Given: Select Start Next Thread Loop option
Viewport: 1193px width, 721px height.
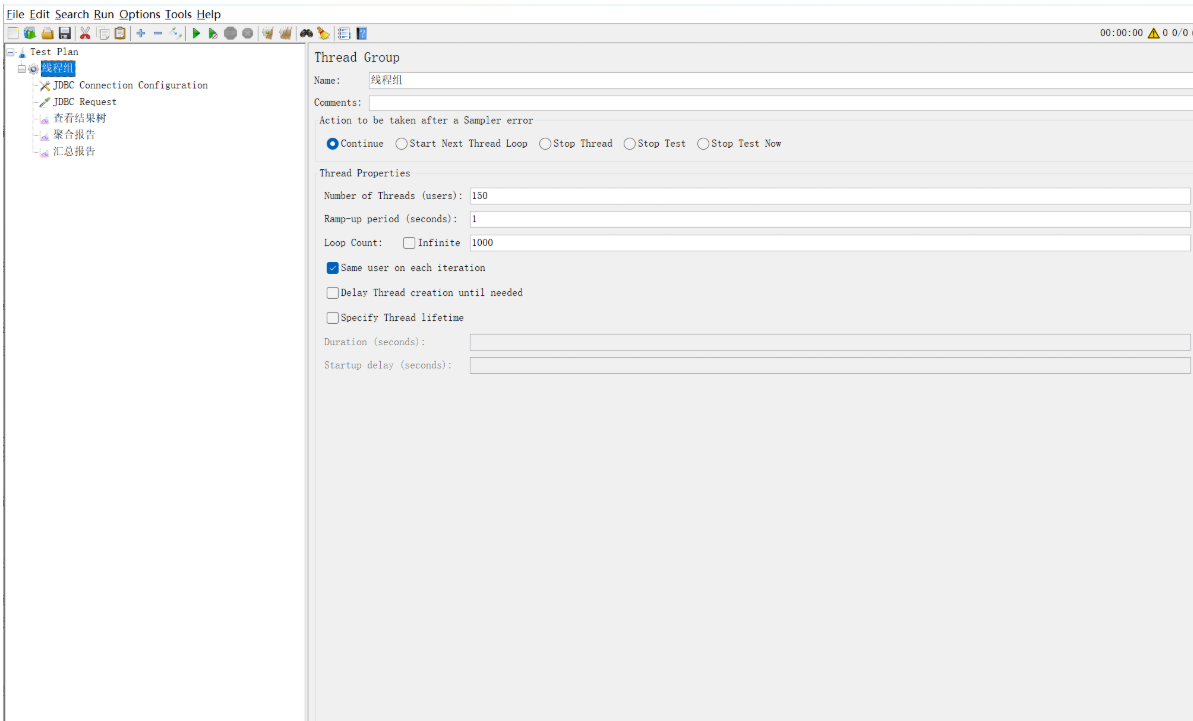Looking at the screenshot, I should point(401,144).
